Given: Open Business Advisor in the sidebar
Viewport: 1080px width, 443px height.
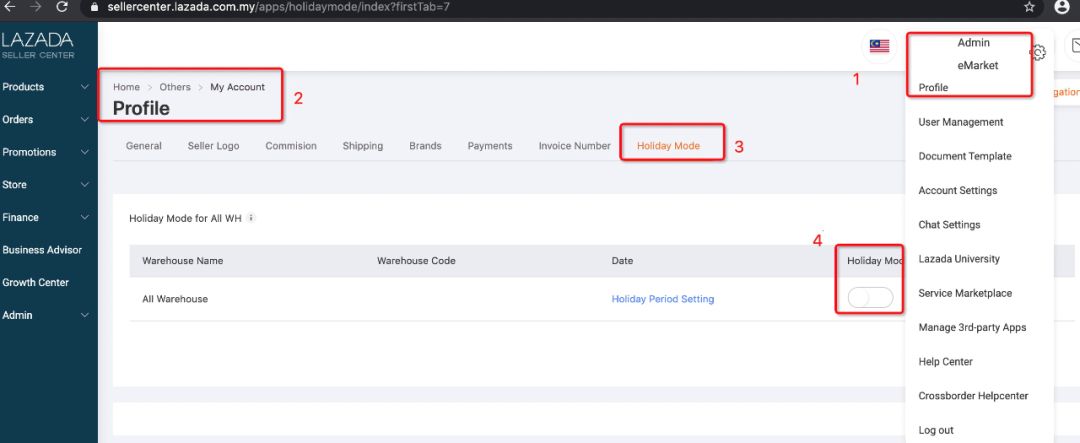Looking at the screenshot, I should (x=42, y=250).
